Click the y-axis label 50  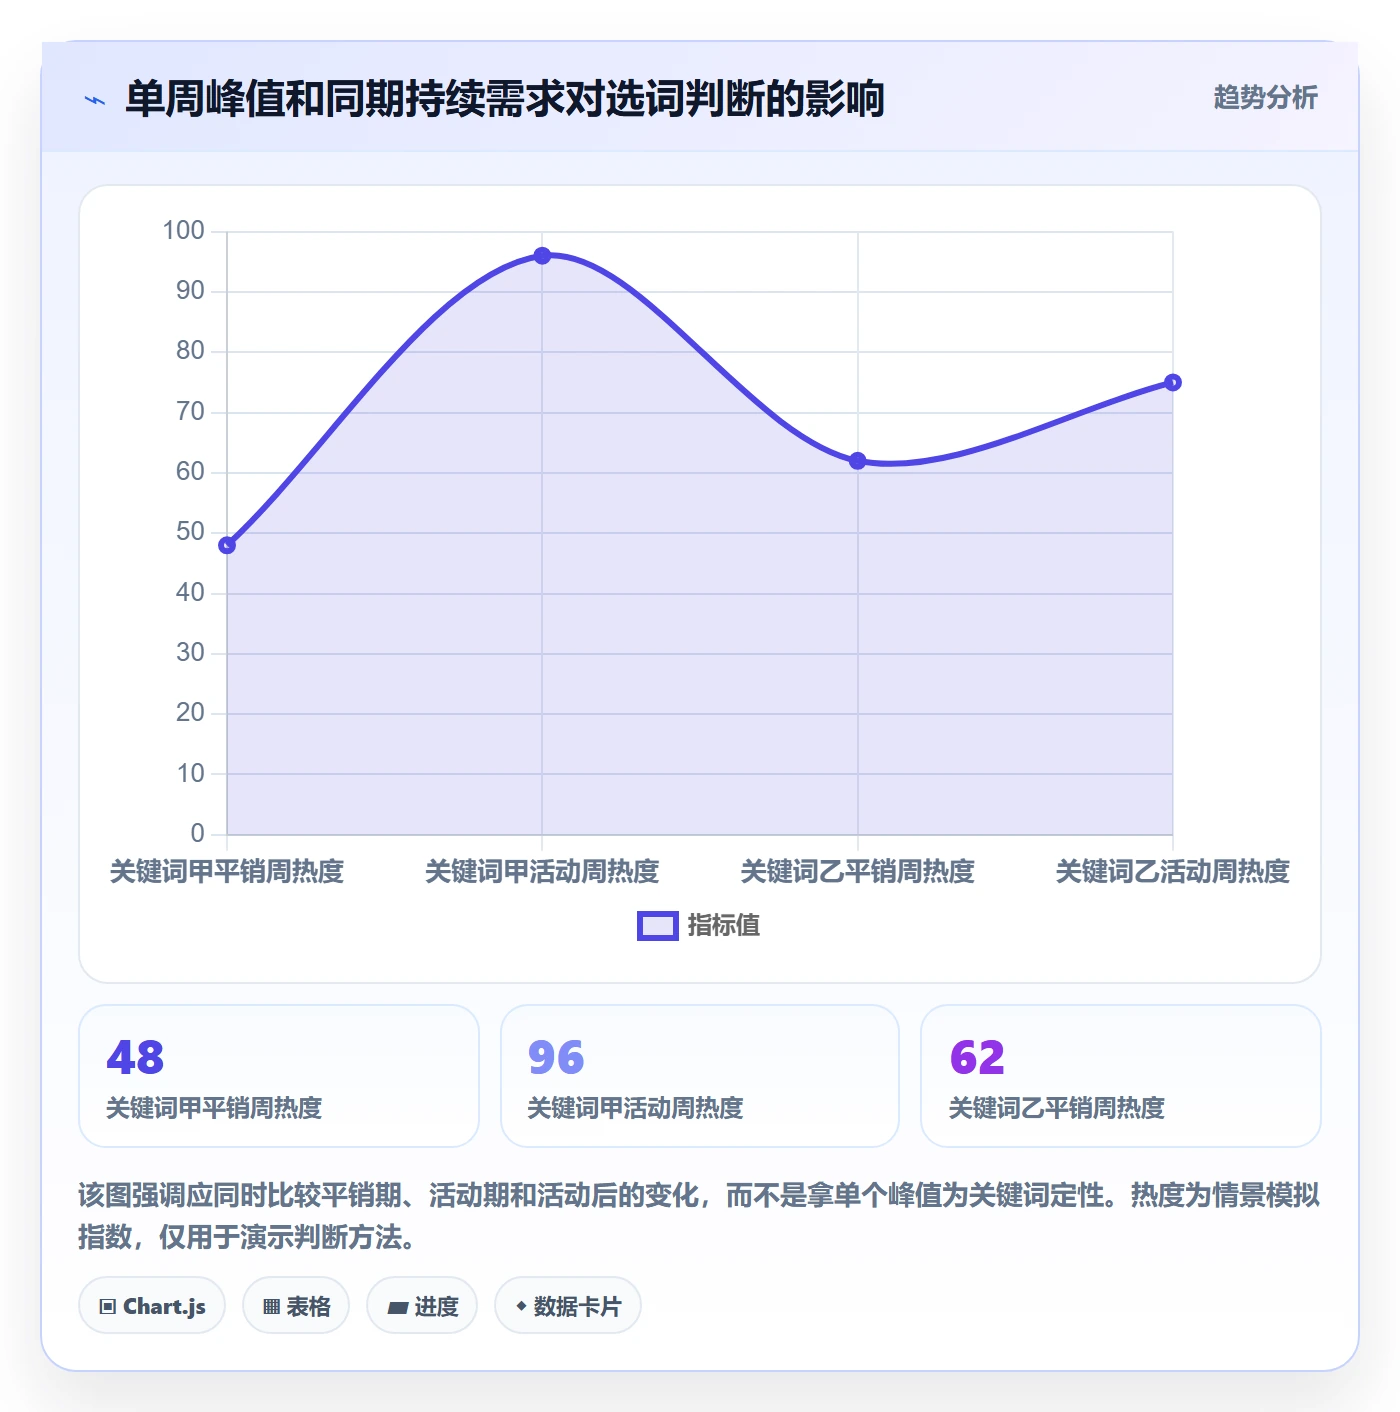pyautogui.click(x=190, y=532)
